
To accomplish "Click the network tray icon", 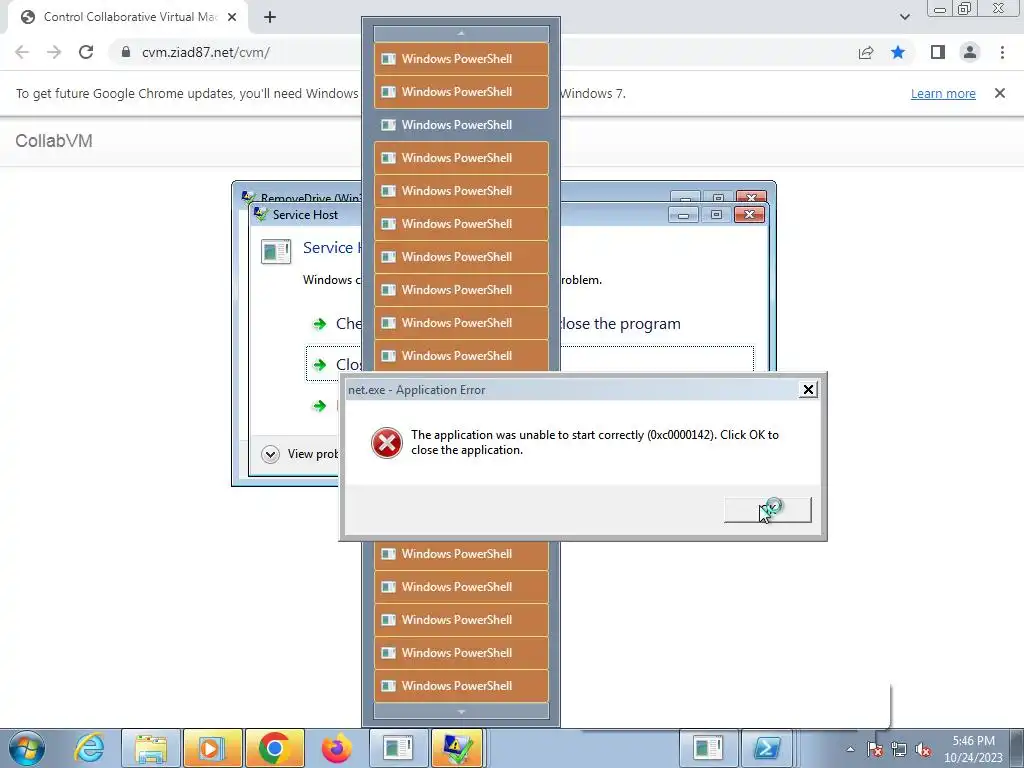I will [x=899, y=750].
